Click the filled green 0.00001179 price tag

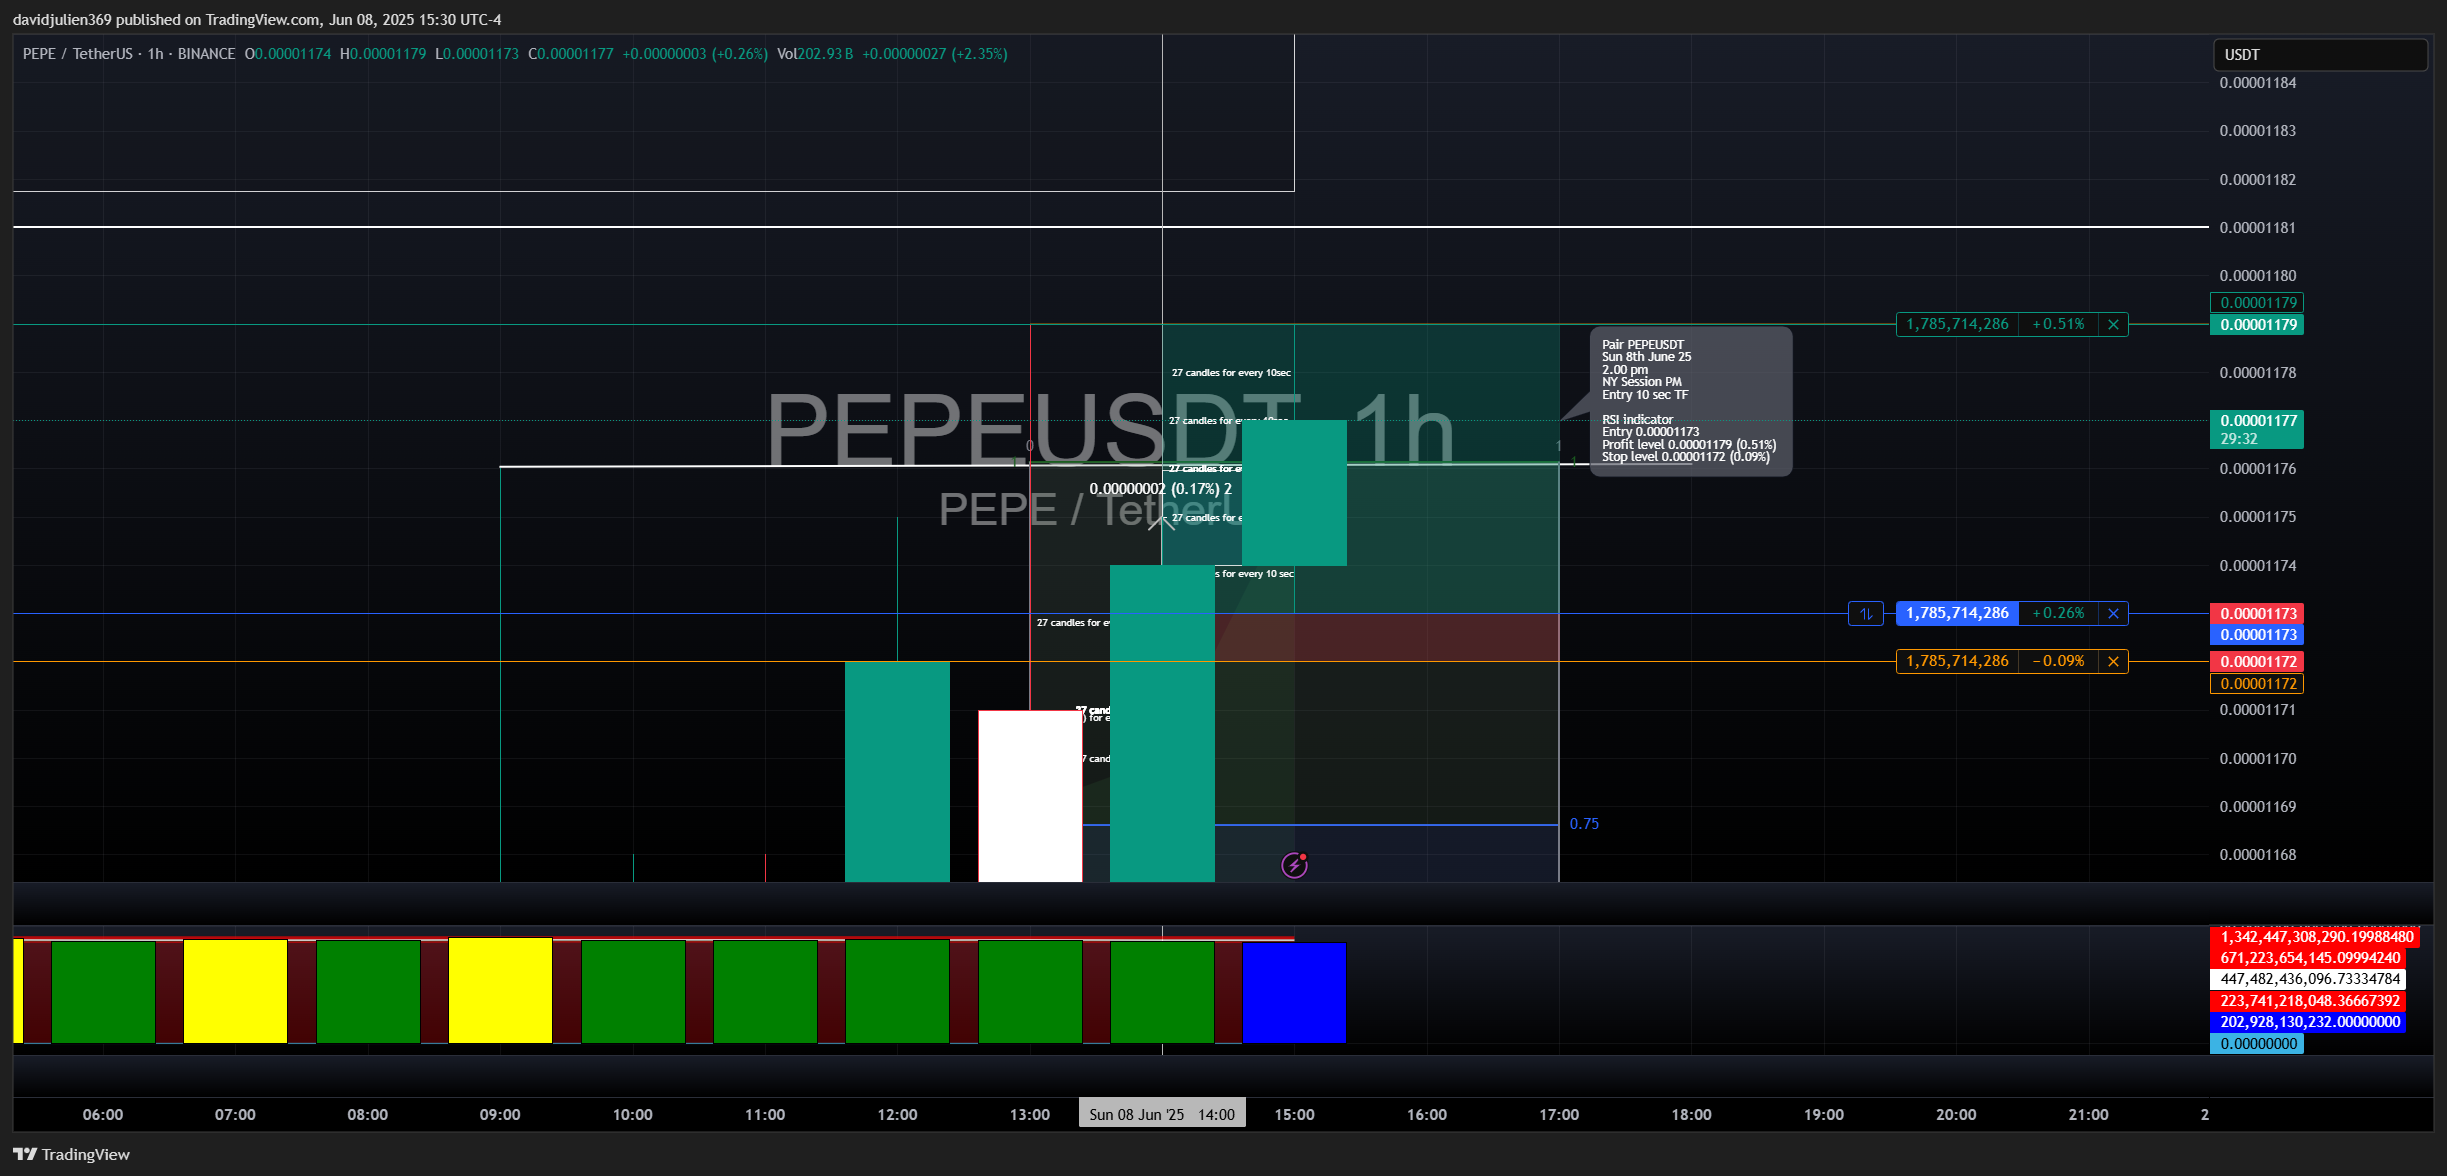tap(2257, 324)
